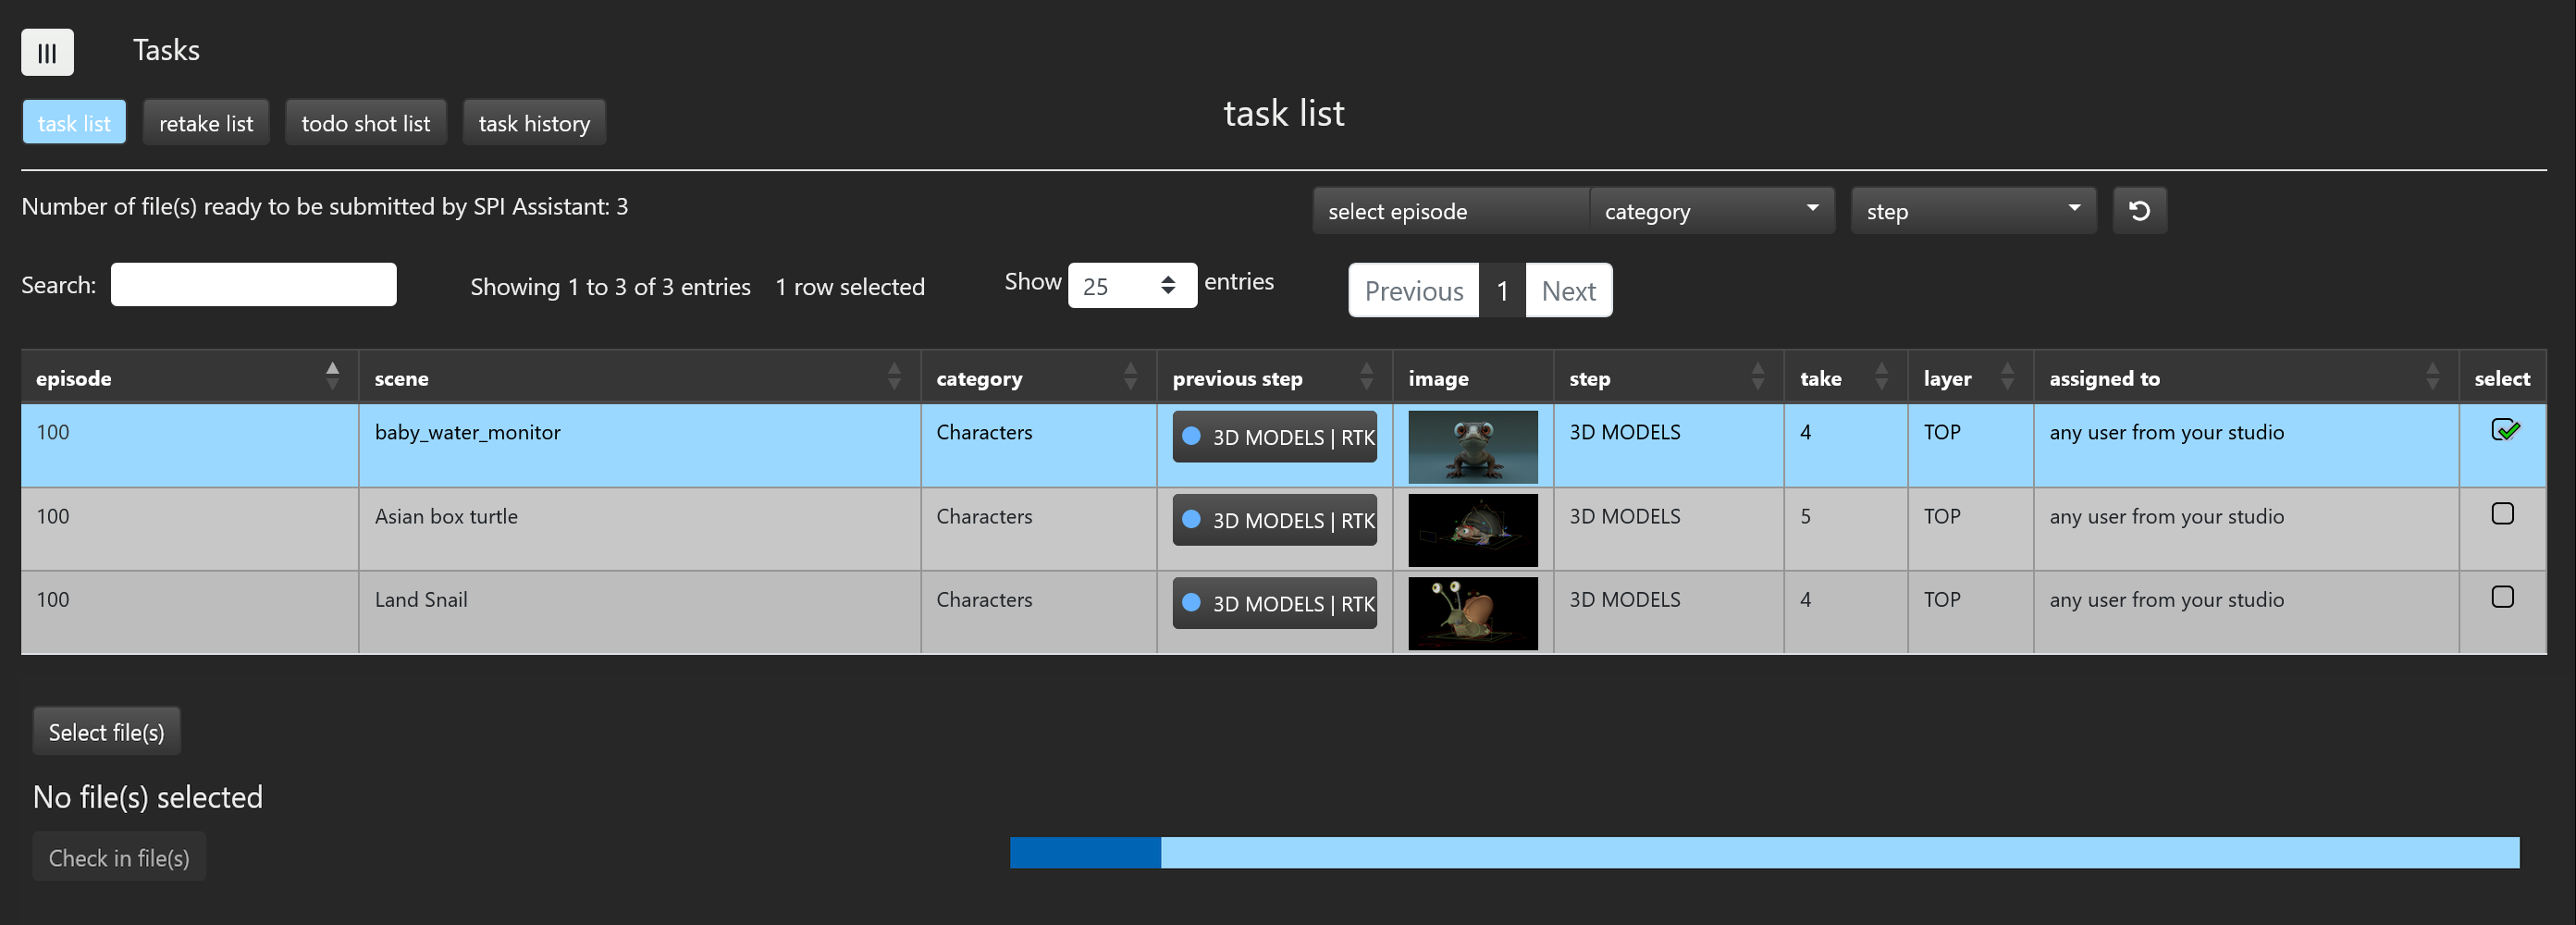Sort by category column sort icon
The width and height of the screenshot is (2576, 925).
[1130, 377]
